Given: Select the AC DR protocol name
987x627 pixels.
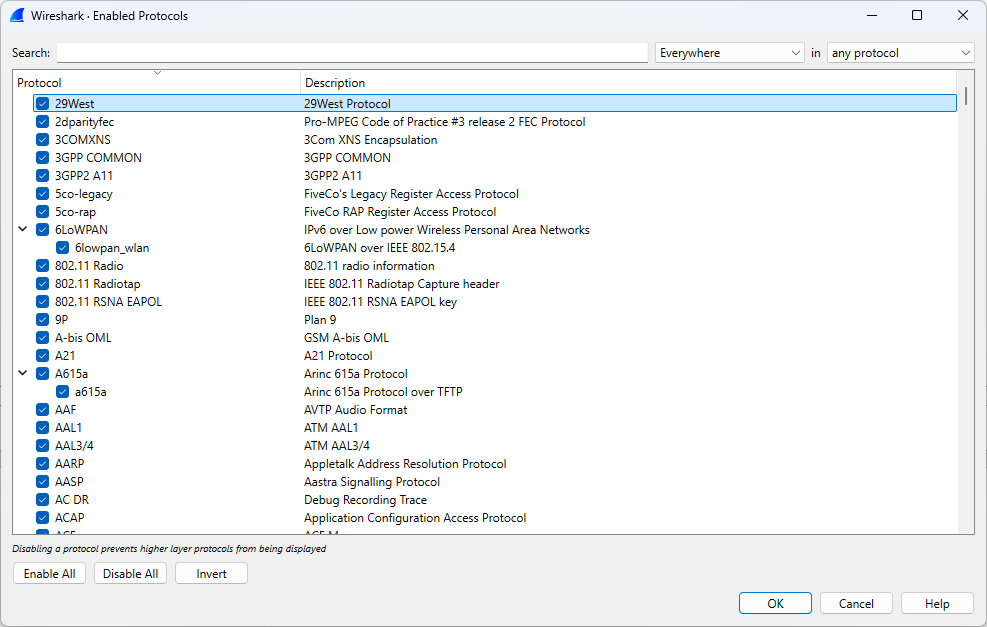Looking at the screenshot, I should [72, 500].
